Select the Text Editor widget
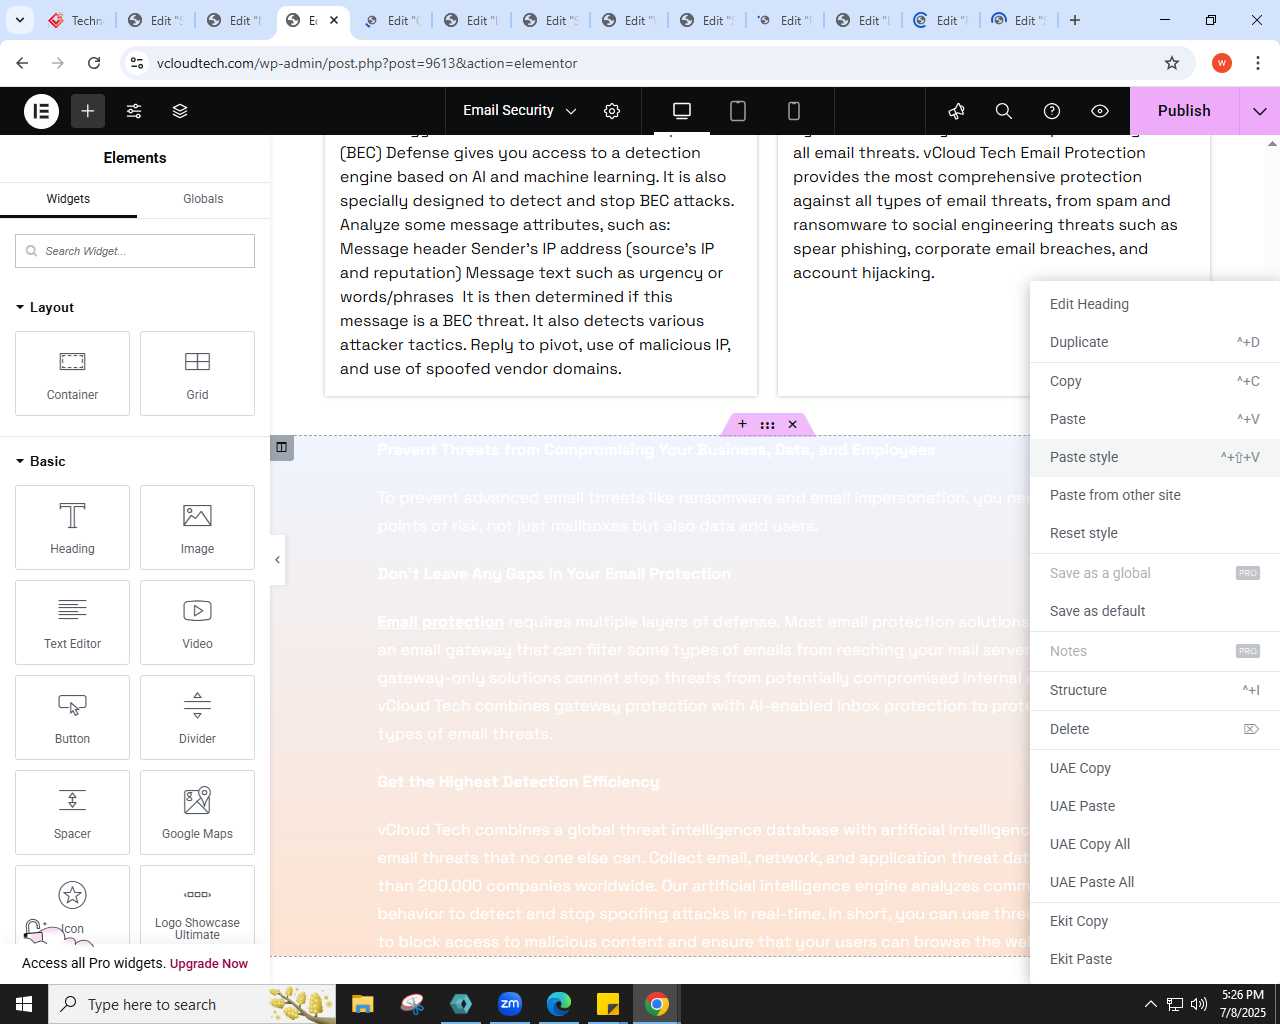Viewport: 1280px width, 1024px height. pyautogui.click(x=72, y=622)
